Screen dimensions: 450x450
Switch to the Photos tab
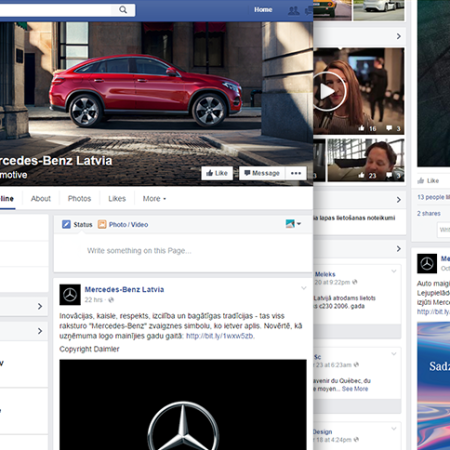[79, 199]
